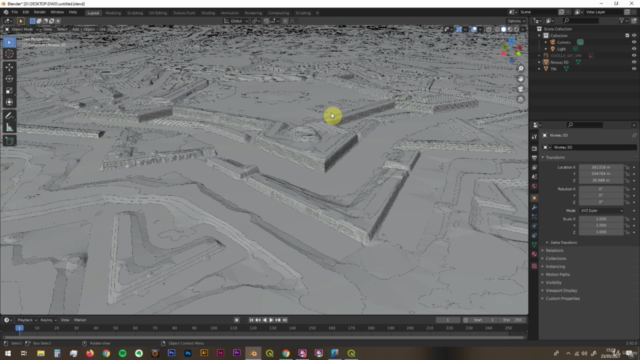Viewport: 640px width, 360px height.
Task: Open the Output properties tab
Action: pos(534,158)
